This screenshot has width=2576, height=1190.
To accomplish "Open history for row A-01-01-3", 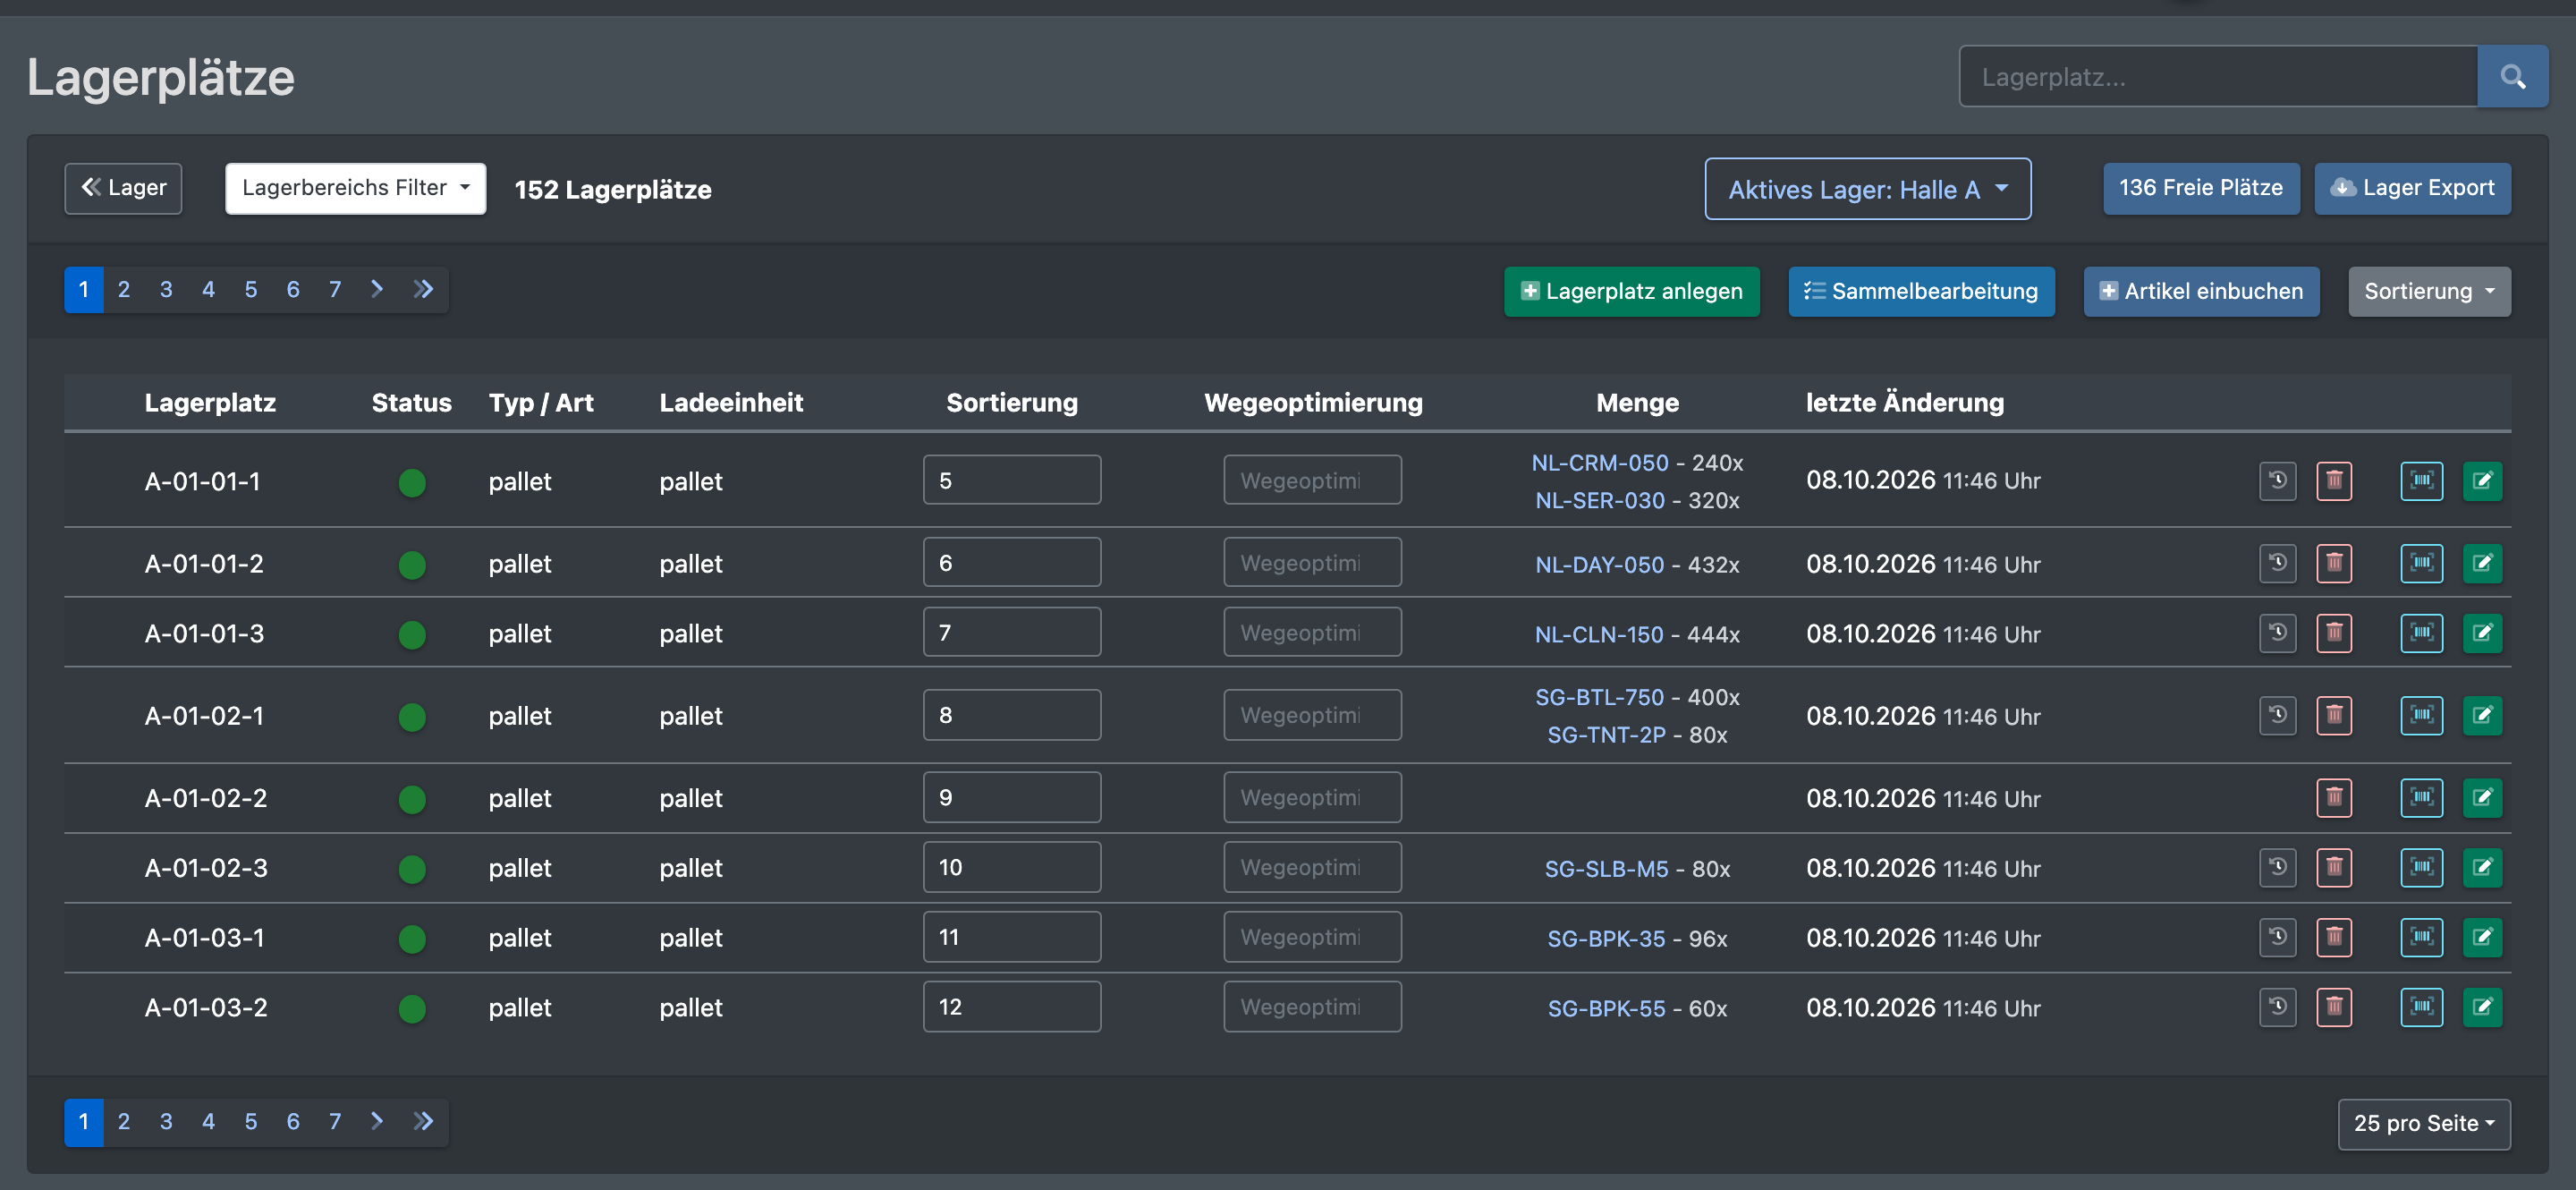I will (2277, 633).
